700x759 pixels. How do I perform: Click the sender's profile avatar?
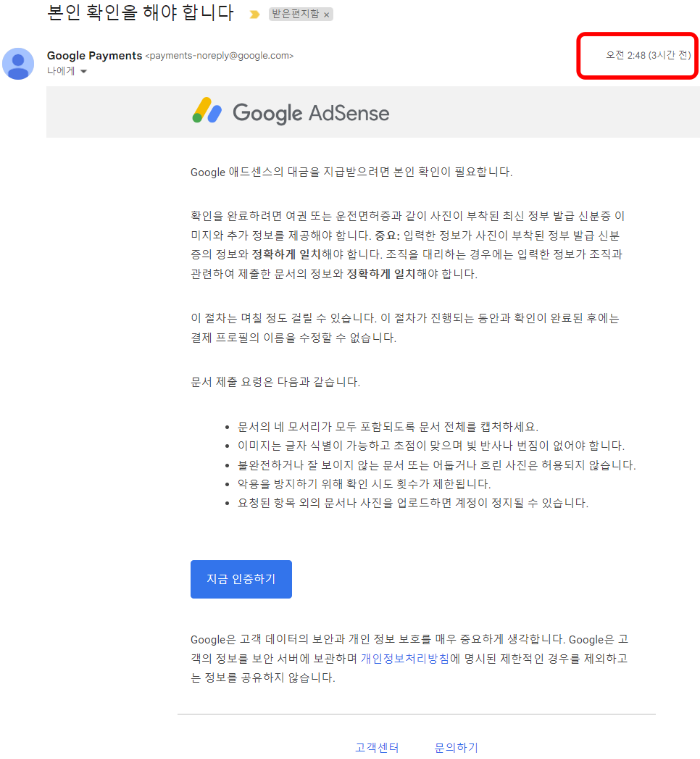coord(18,63)
